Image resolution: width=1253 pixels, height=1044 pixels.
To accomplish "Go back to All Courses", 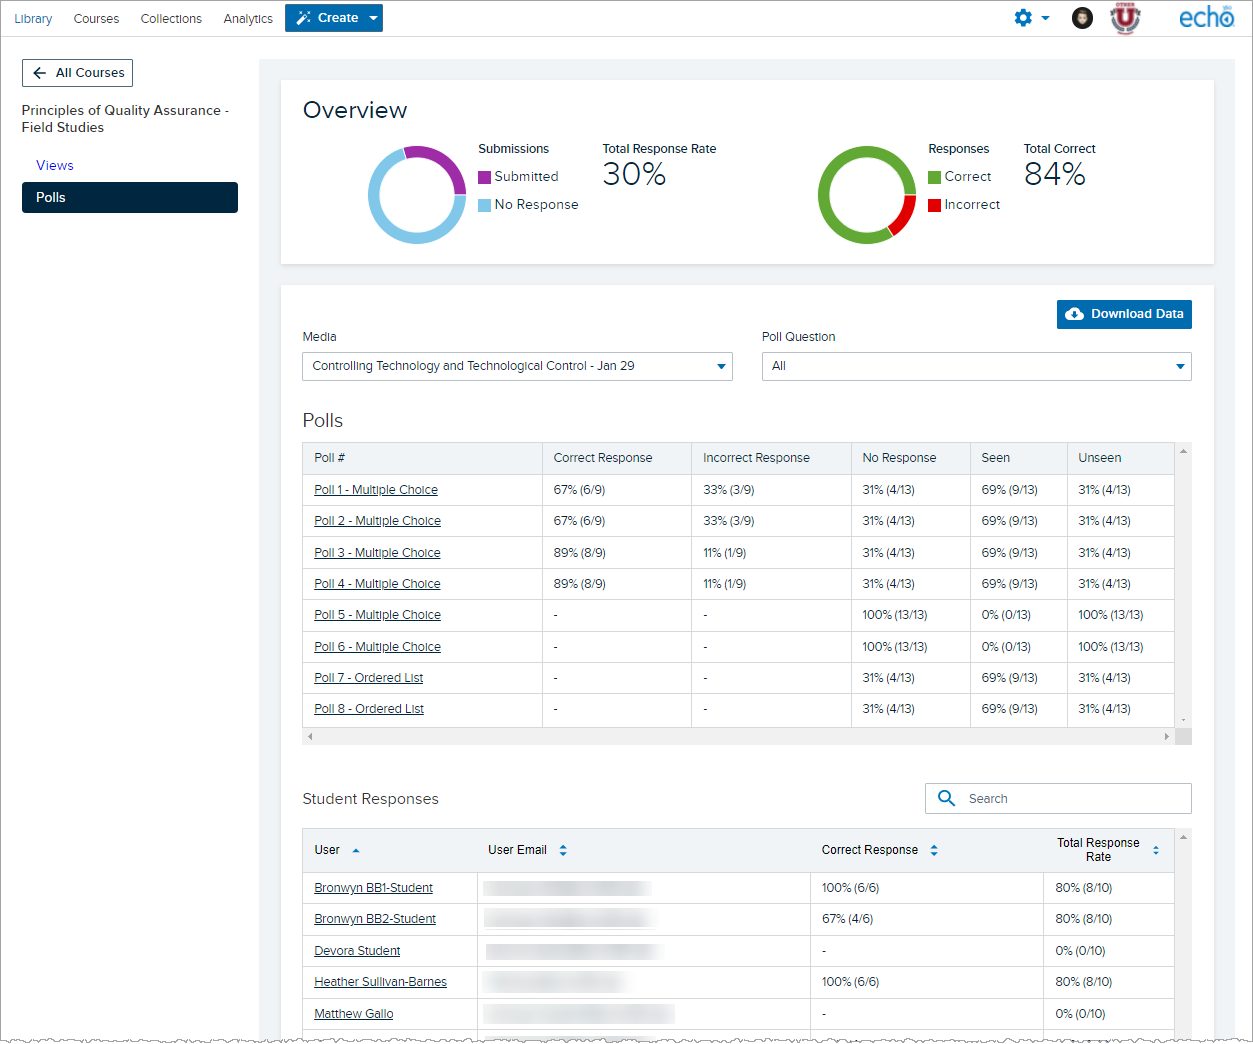I will (x=77, y=73).
